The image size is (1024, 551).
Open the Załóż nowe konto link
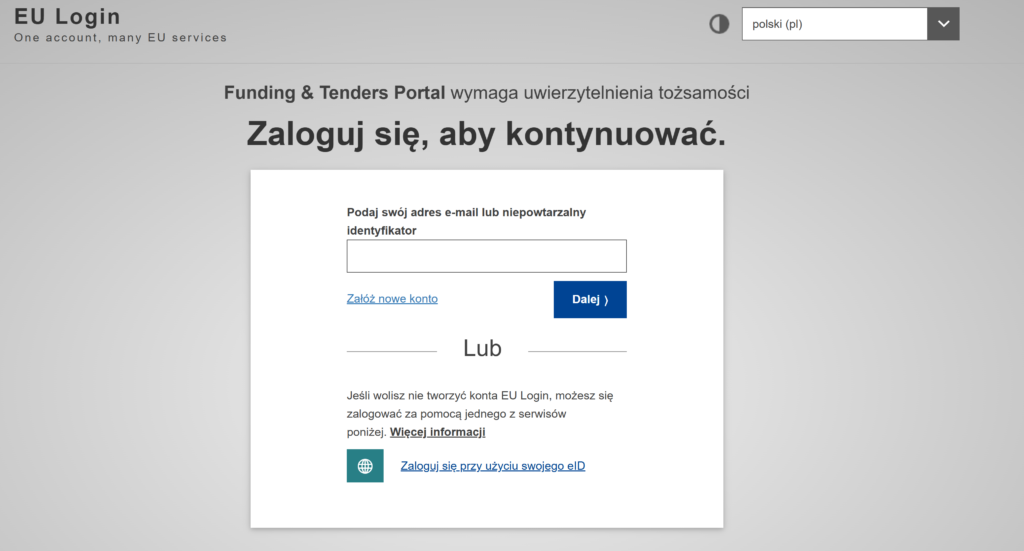[392, 298]
